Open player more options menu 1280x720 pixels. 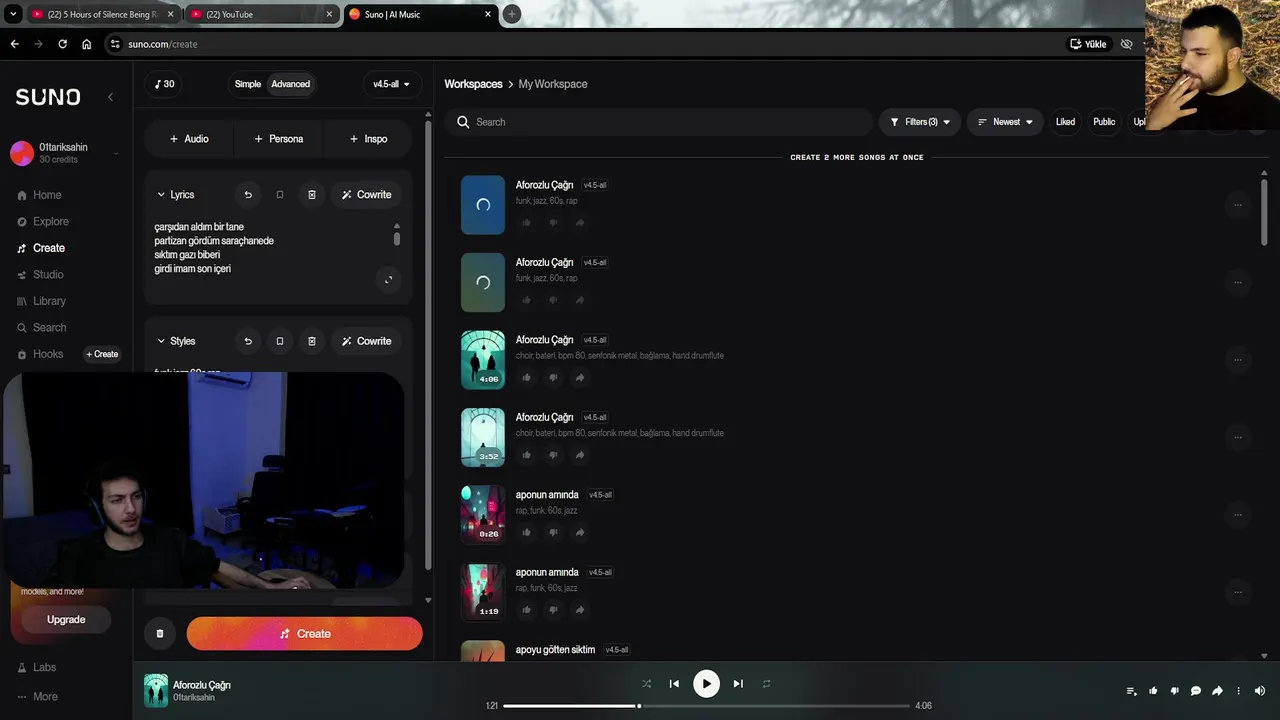pos(1238,691)
